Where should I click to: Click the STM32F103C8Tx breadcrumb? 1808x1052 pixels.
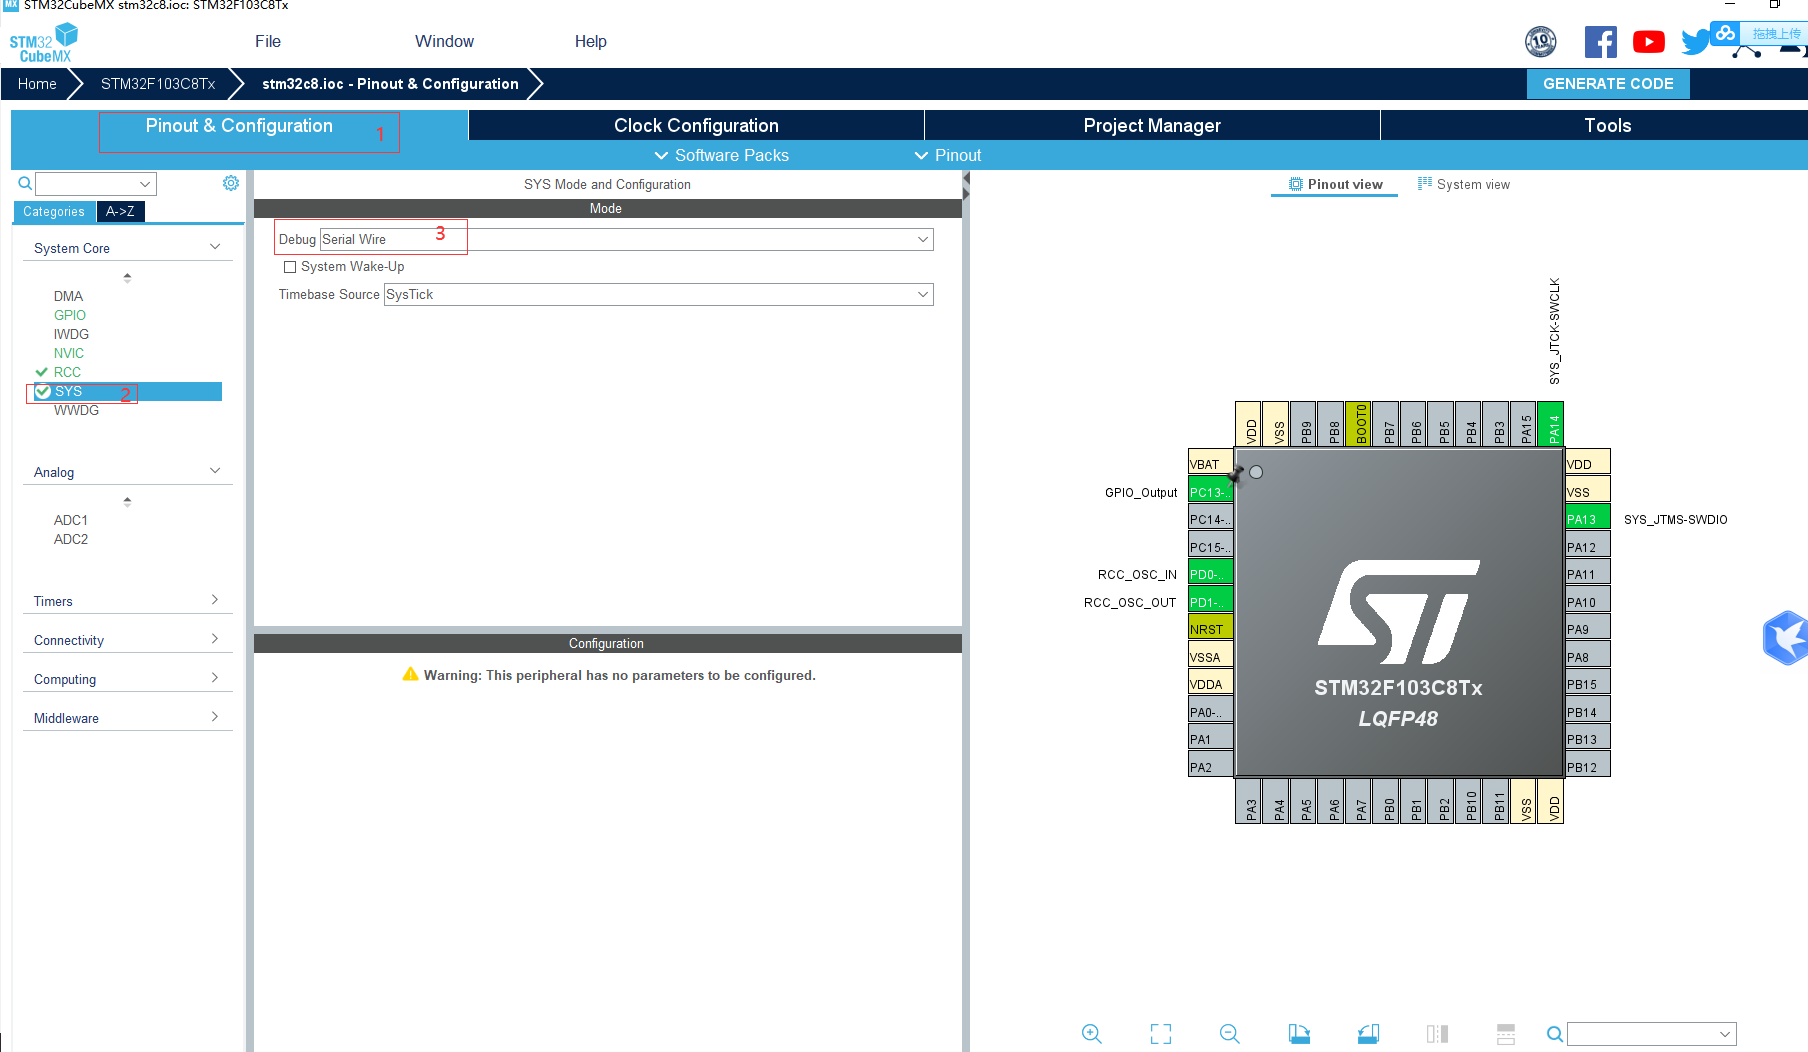158,84
